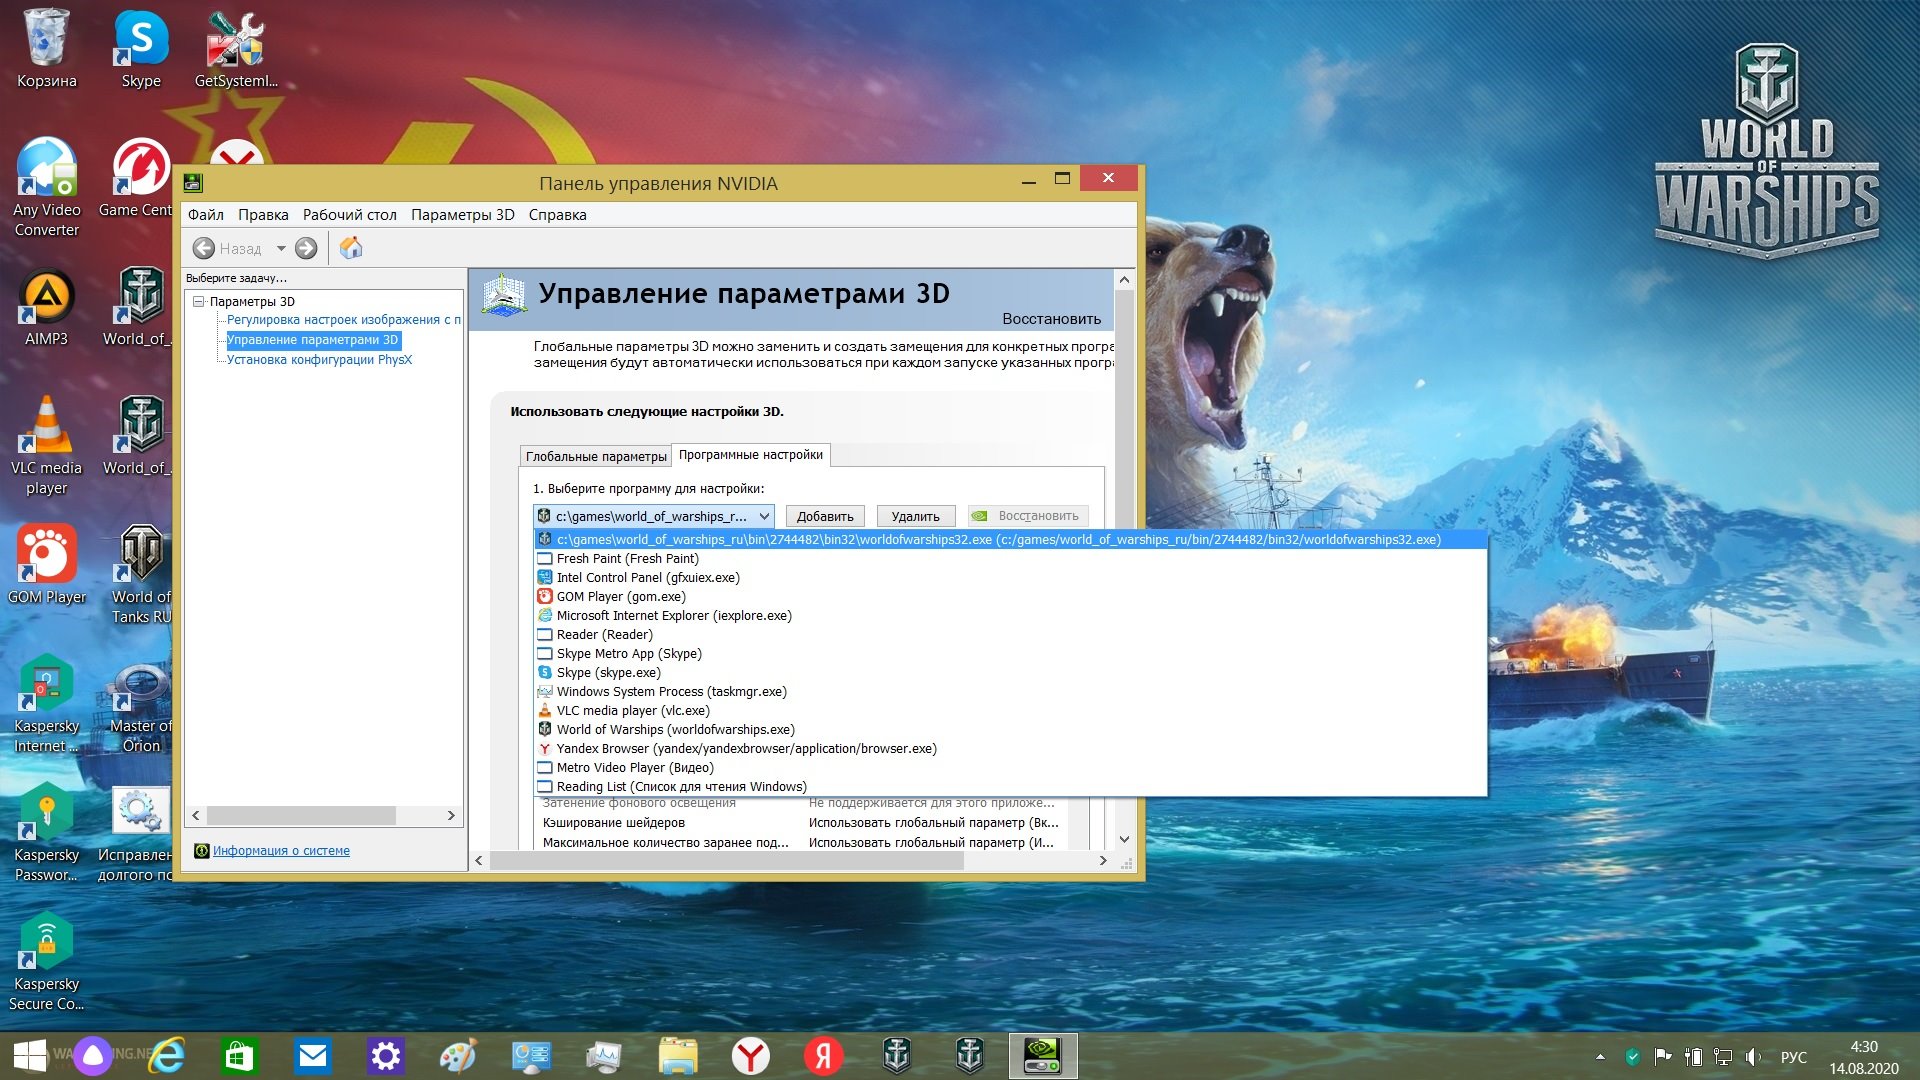Open Информация о системе link

[281, 851]
